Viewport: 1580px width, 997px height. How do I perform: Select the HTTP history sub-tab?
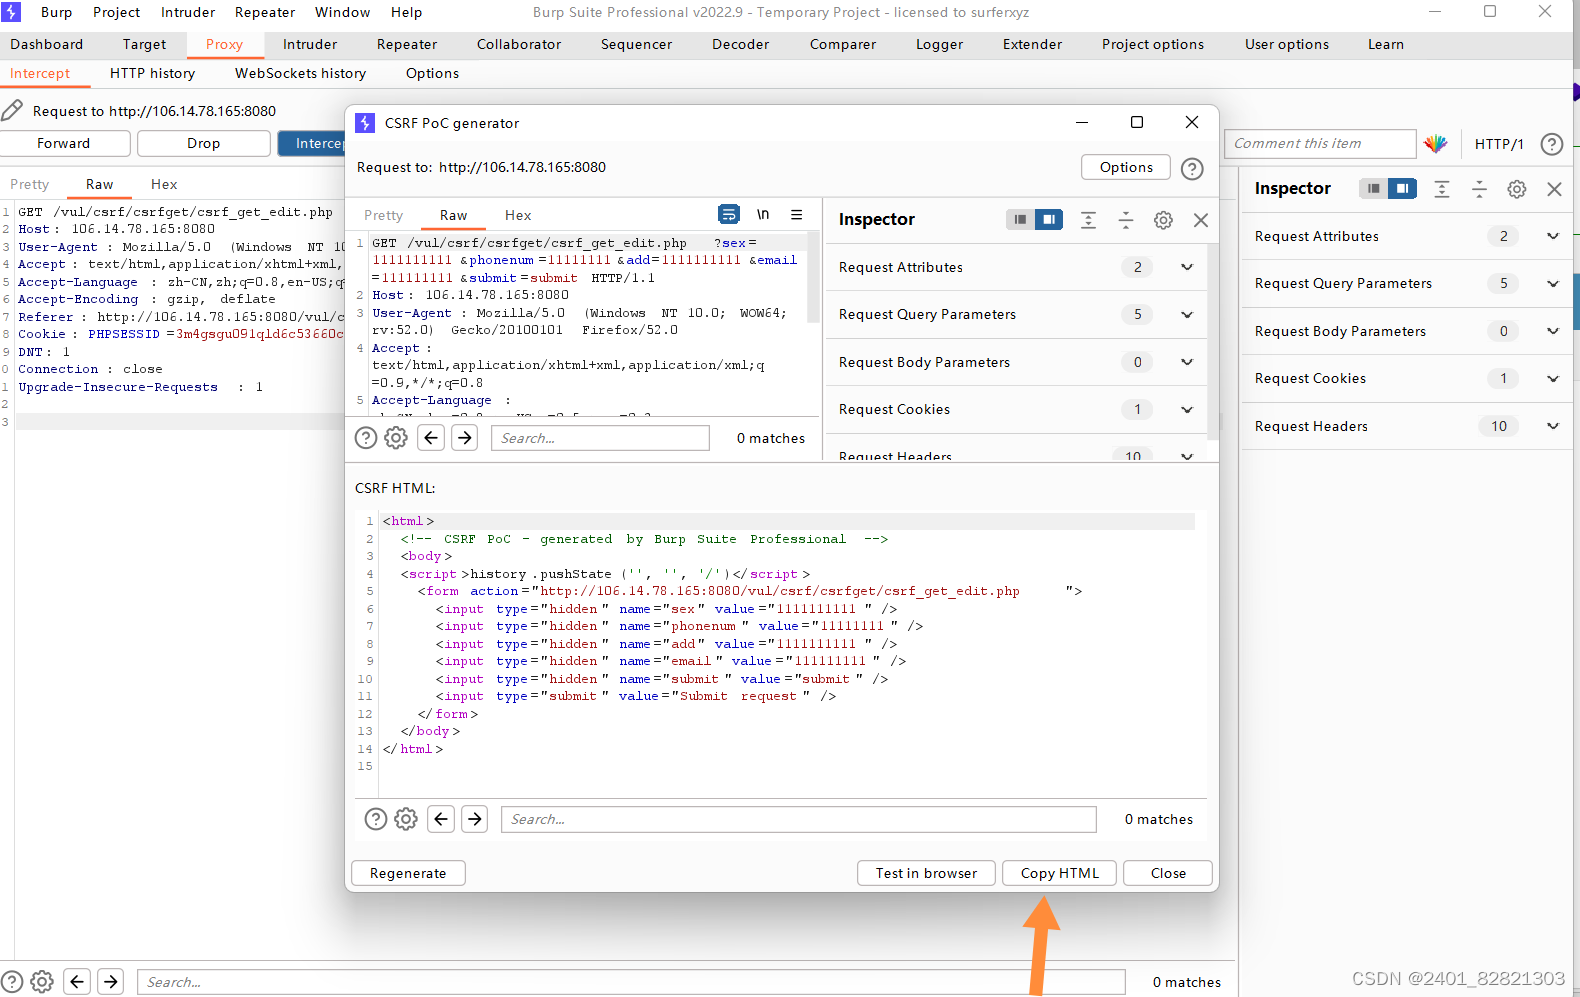(152, 73)
